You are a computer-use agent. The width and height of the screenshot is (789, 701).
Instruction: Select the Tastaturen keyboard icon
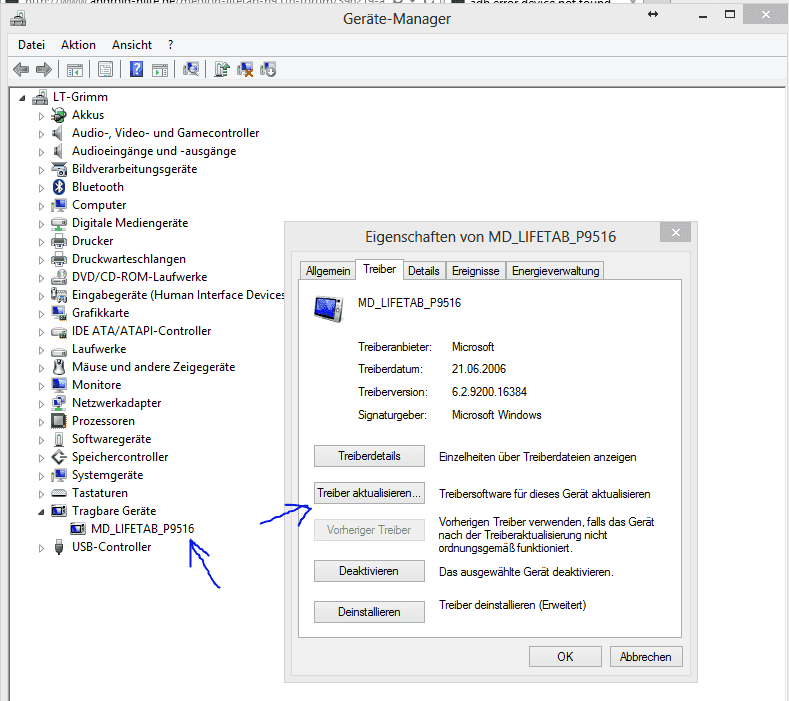point(59,493)
